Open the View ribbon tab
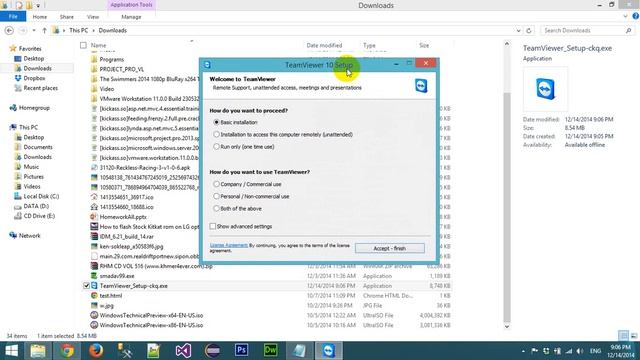Screen dimensions: 640x360 [x=93, y=17]
